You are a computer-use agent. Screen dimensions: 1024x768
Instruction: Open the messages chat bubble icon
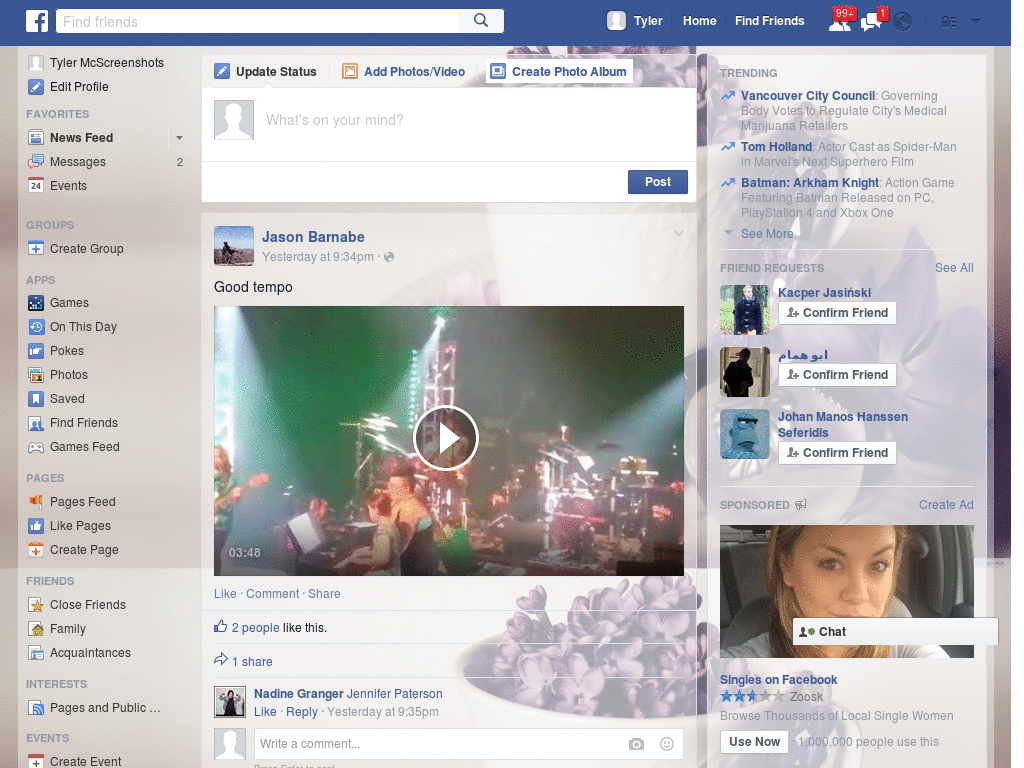tap(873, 21)
